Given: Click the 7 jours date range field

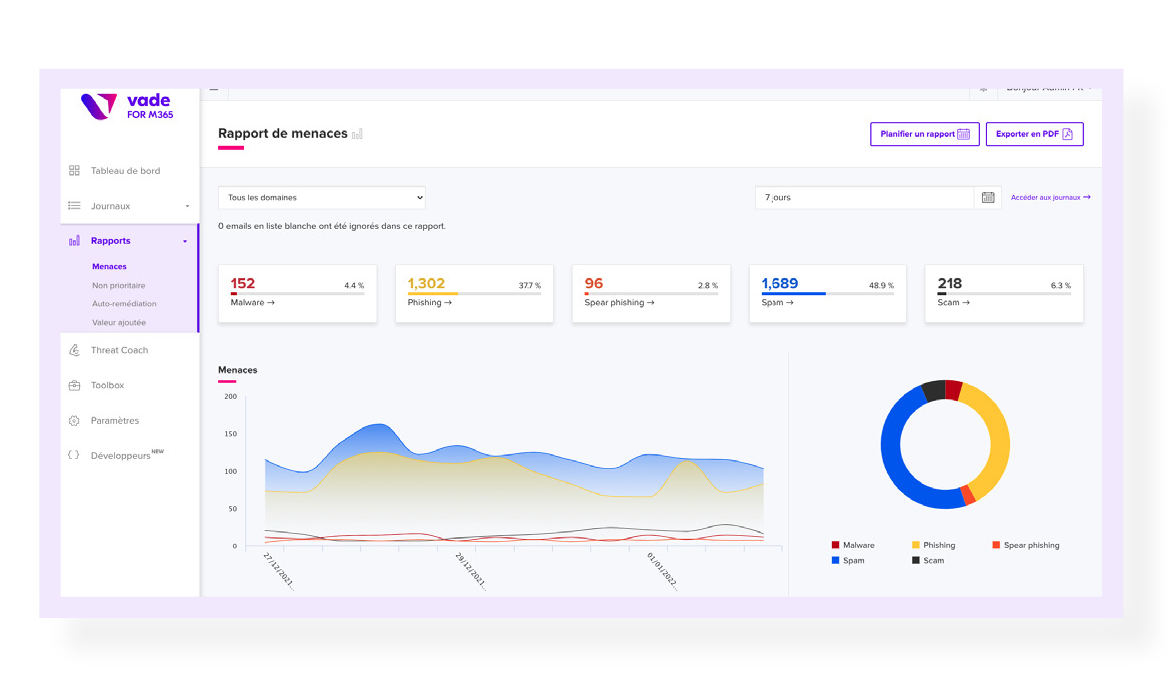Looking at the screenshot, I should [864, 198].
